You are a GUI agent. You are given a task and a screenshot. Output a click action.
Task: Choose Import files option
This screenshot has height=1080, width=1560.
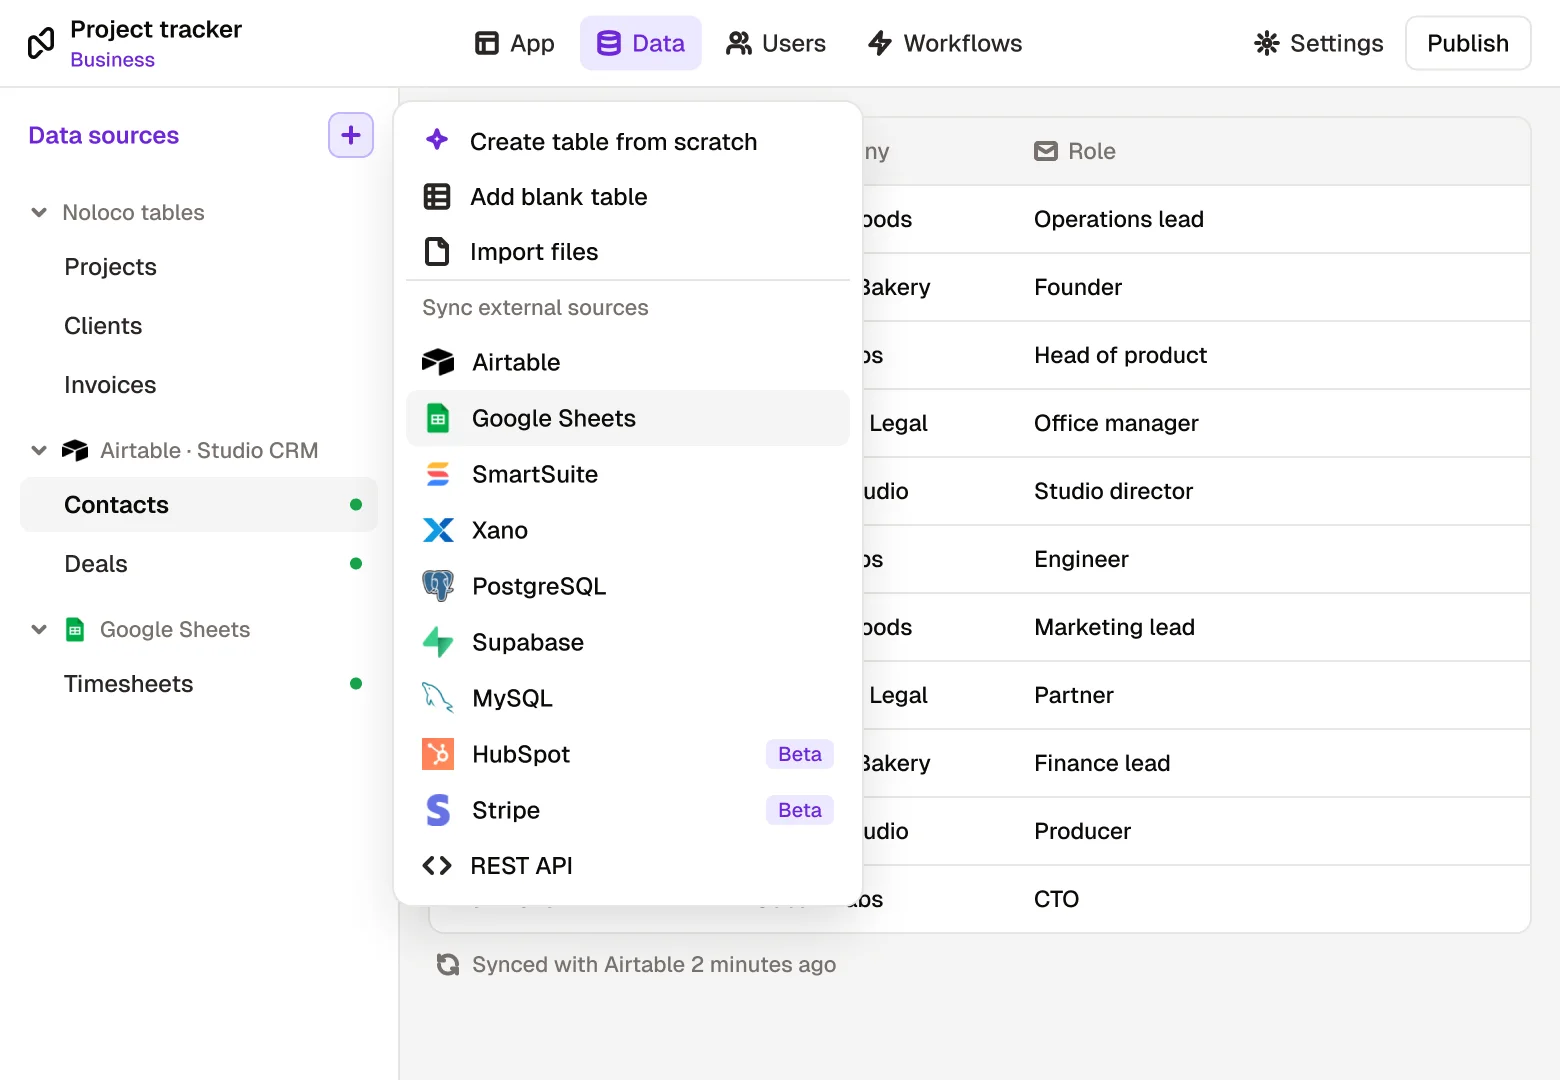(x=628, y=252)
